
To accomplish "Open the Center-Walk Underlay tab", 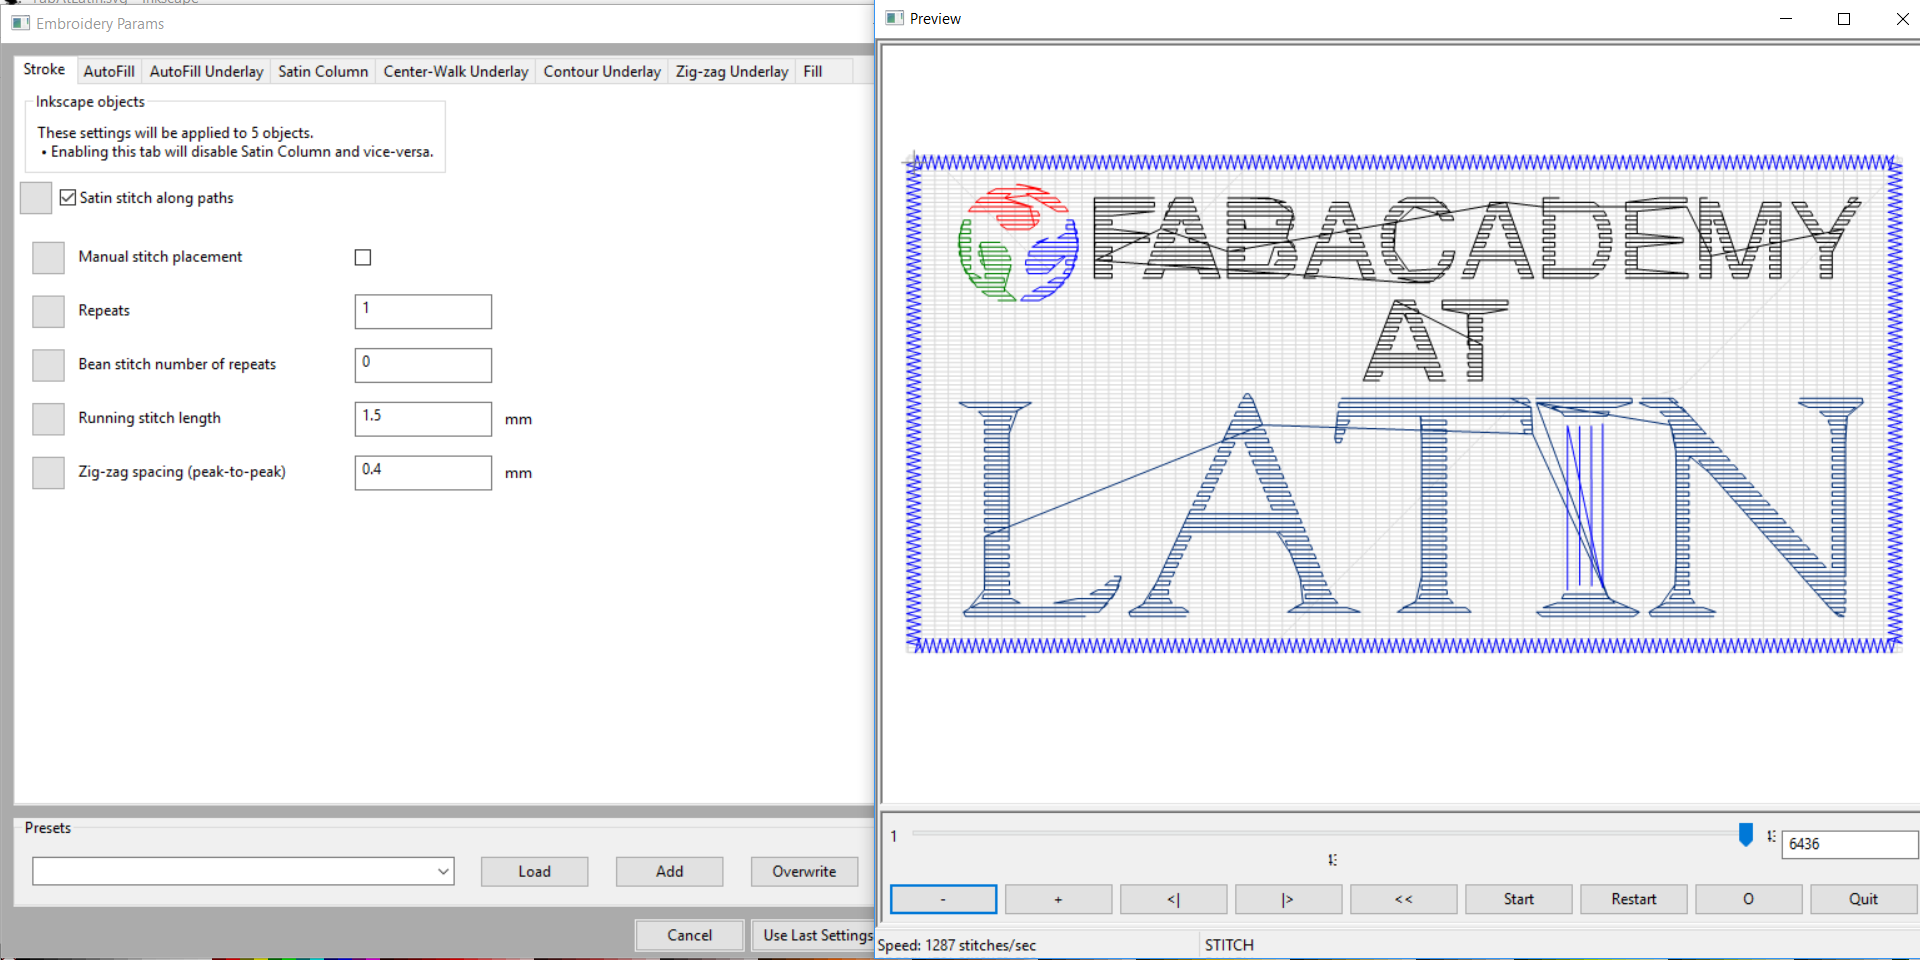I will 456,72.
